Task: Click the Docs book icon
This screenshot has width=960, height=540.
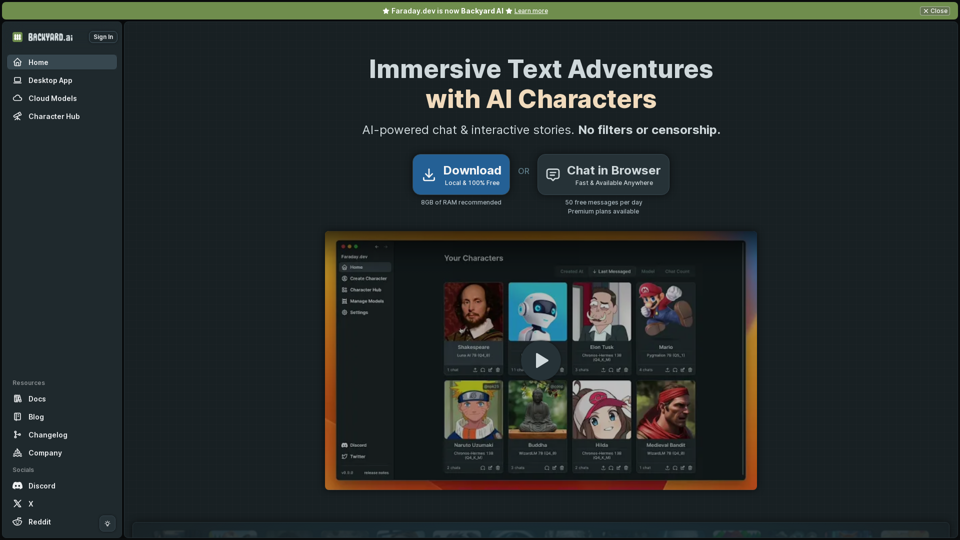Action: pos(17,399)
